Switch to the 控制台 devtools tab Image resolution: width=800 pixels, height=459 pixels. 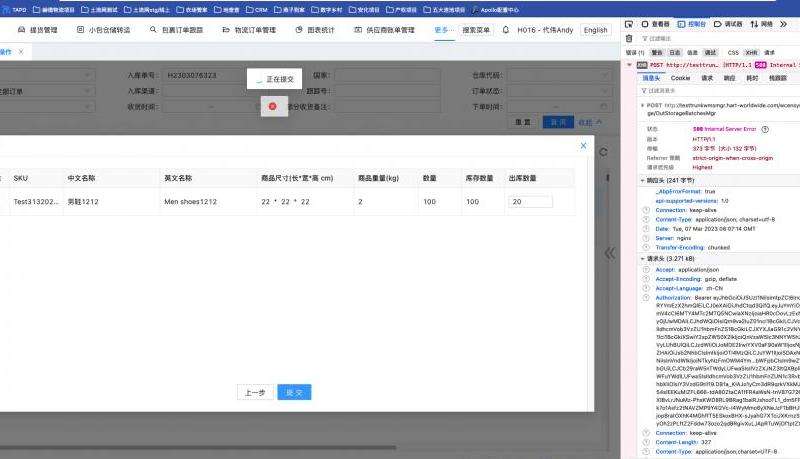pyautogui.click(x=691, y=24)
